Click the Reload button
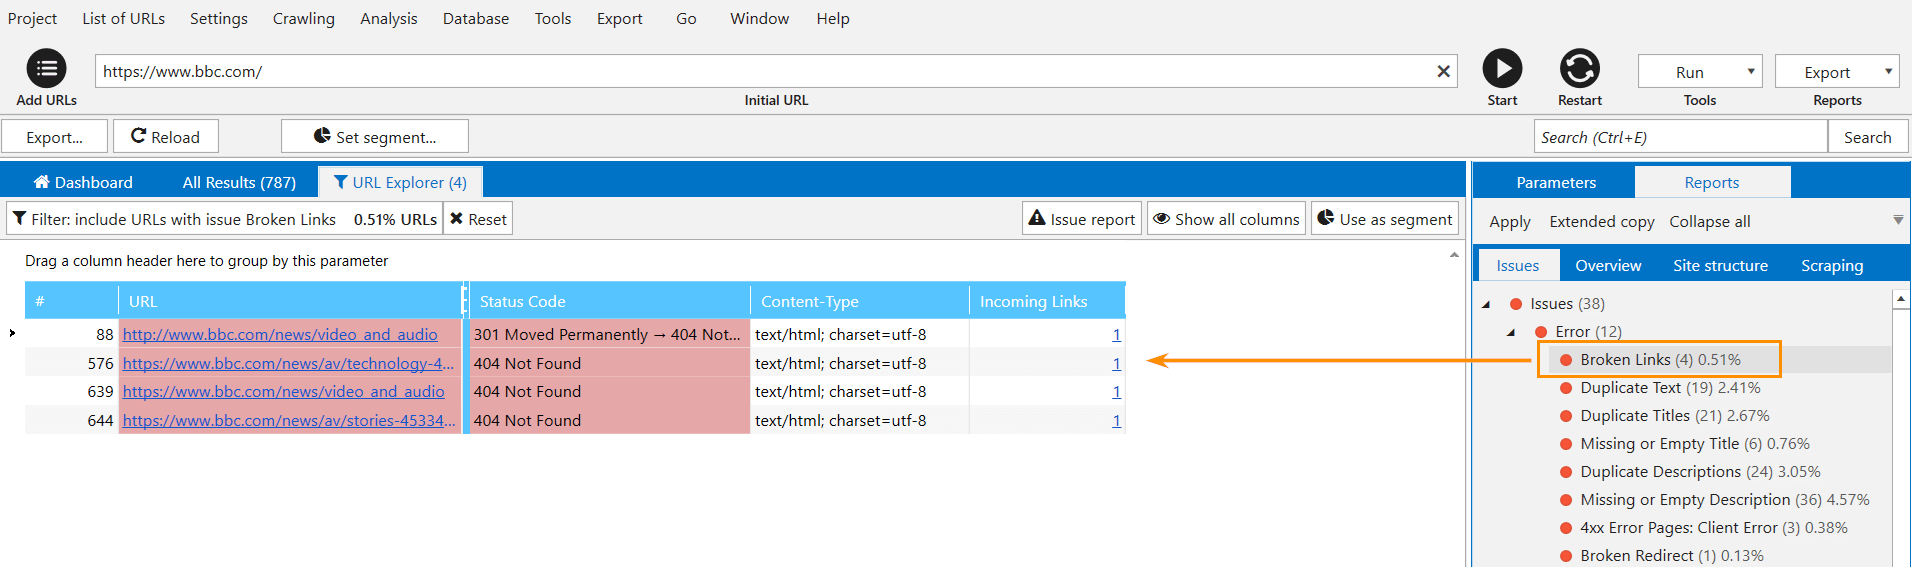Viewport: 1912px width, 567px height. tap(166, 137)
